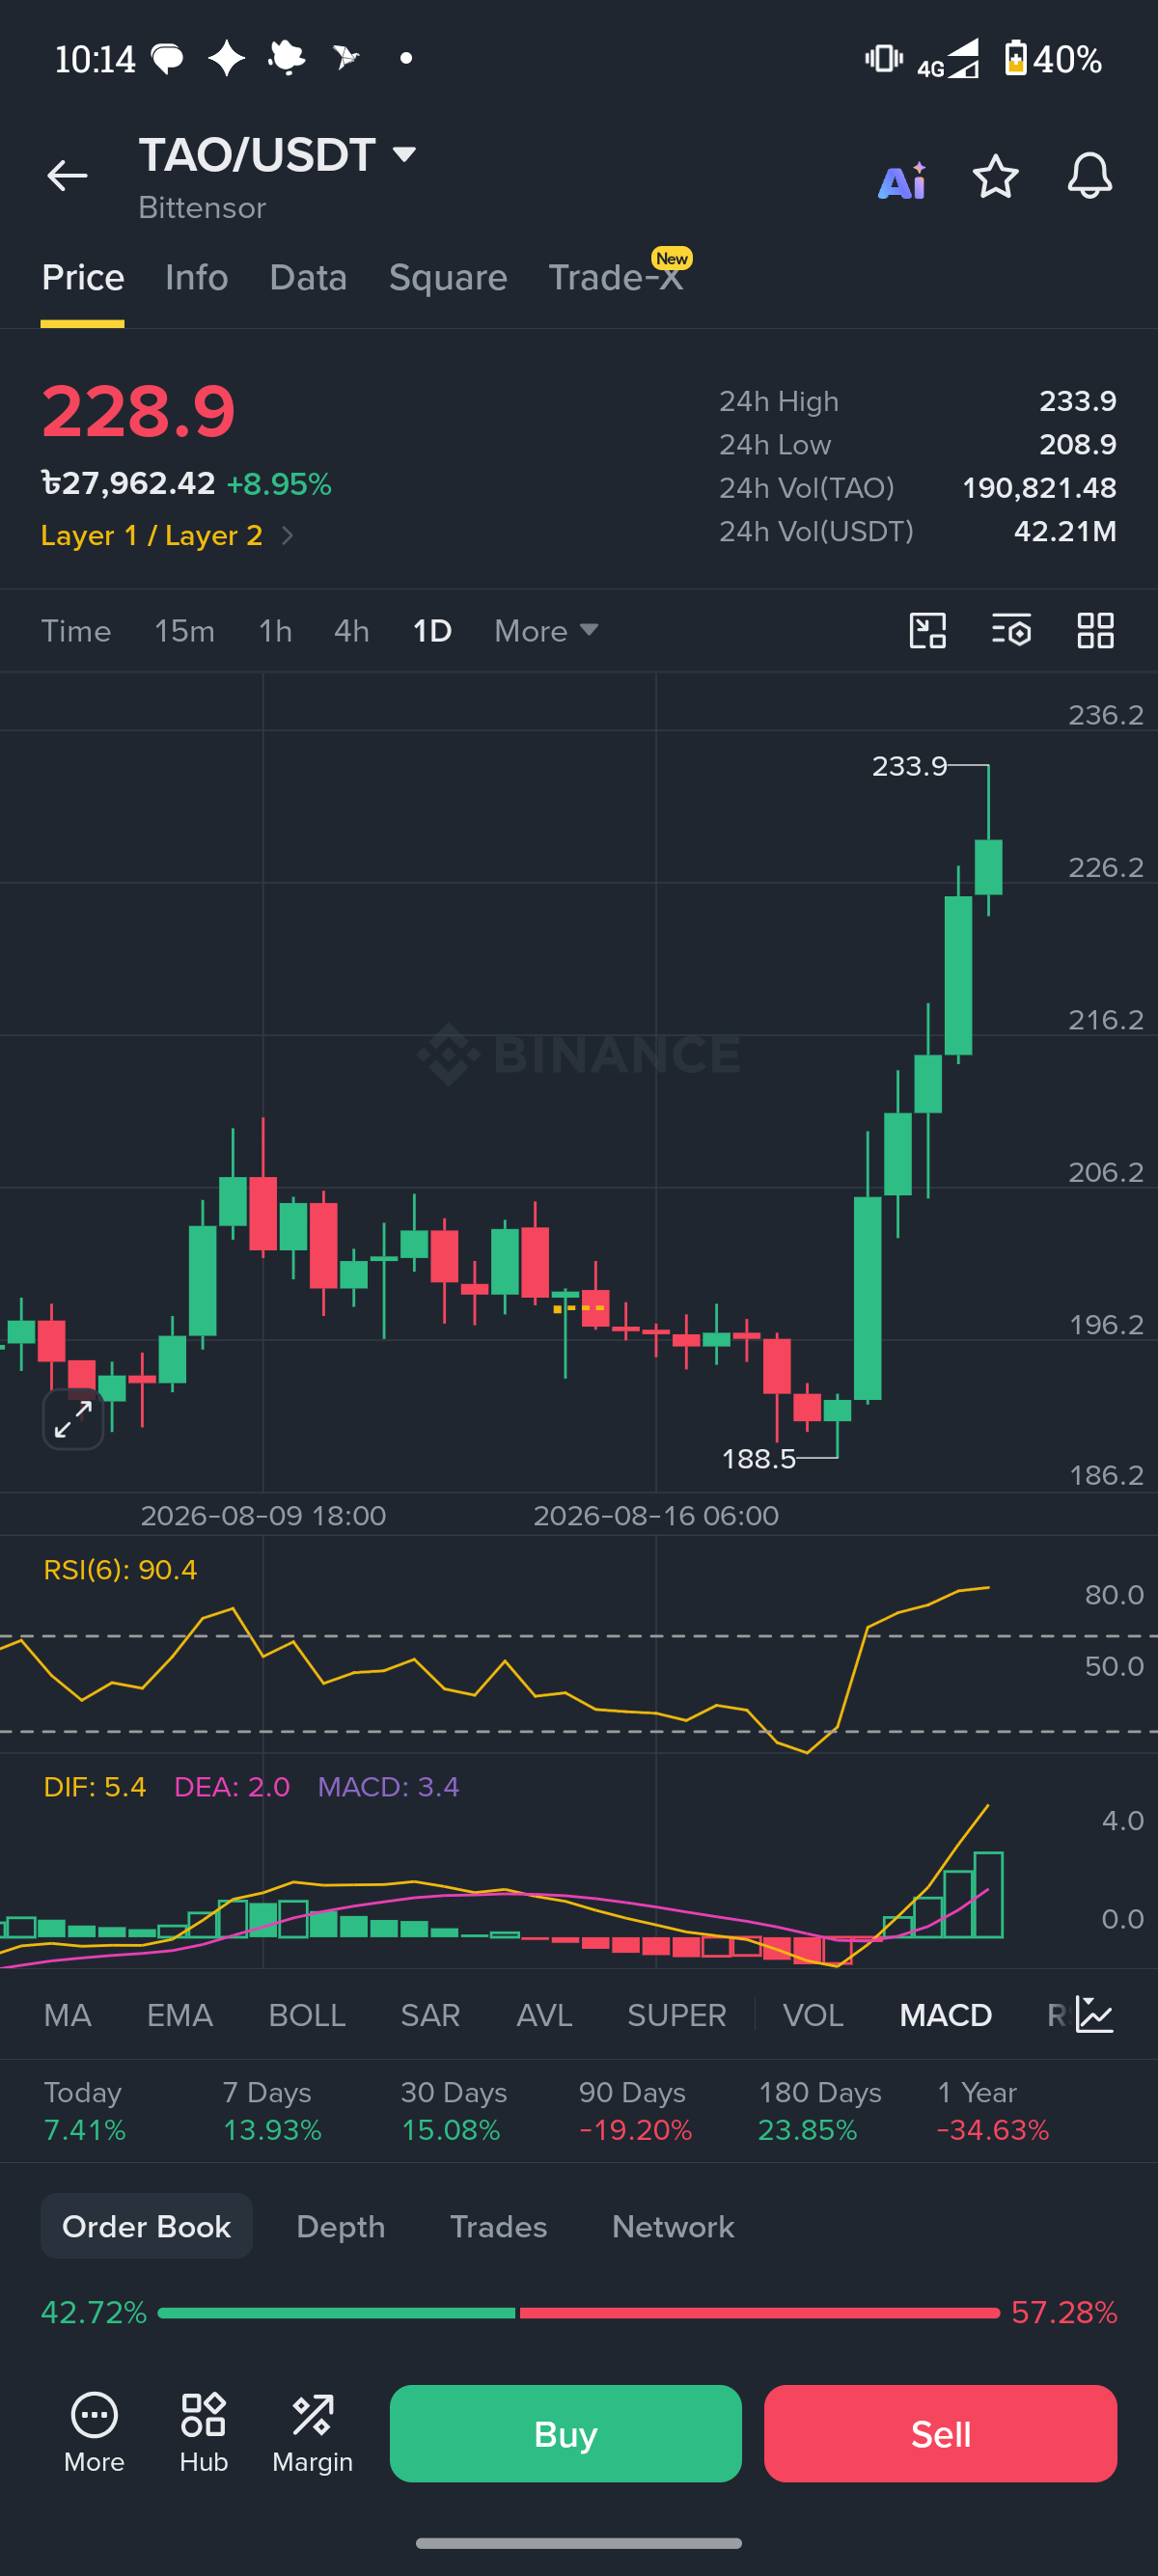The image size is (1158, 2576).
Task: Select the 1D interval
Action: (432, 631)
